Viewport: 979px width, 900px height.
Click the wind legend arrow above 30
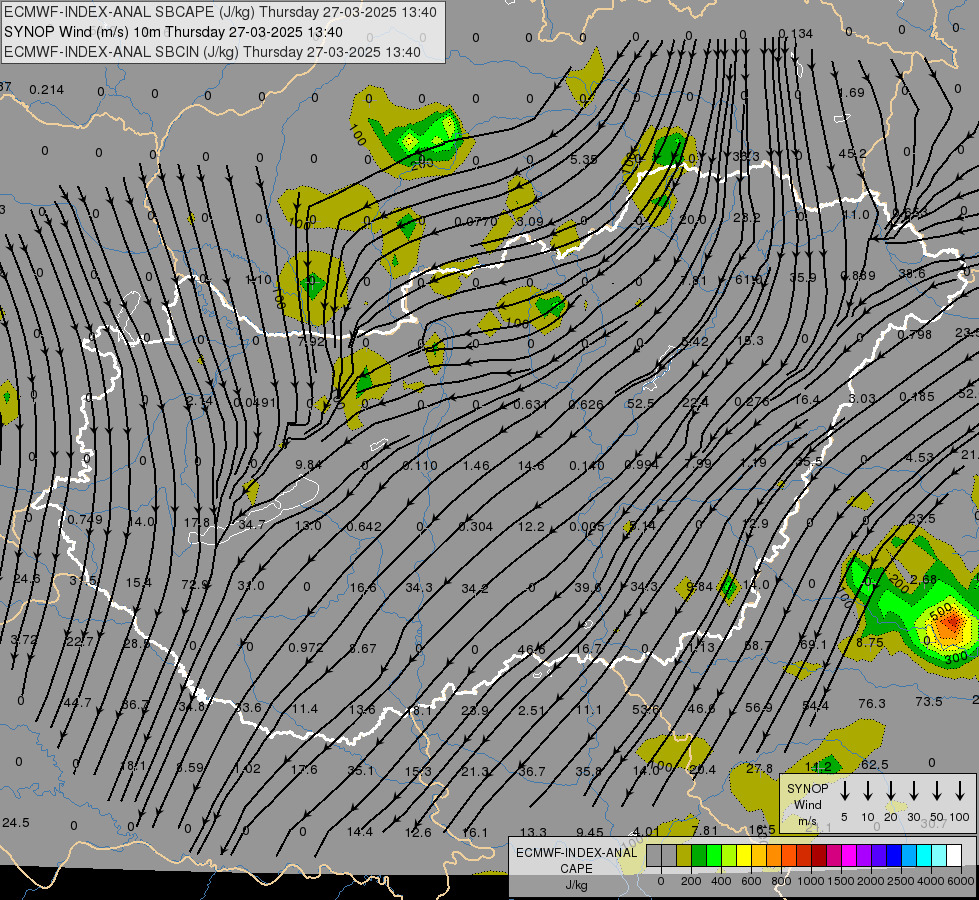(913, 791)
